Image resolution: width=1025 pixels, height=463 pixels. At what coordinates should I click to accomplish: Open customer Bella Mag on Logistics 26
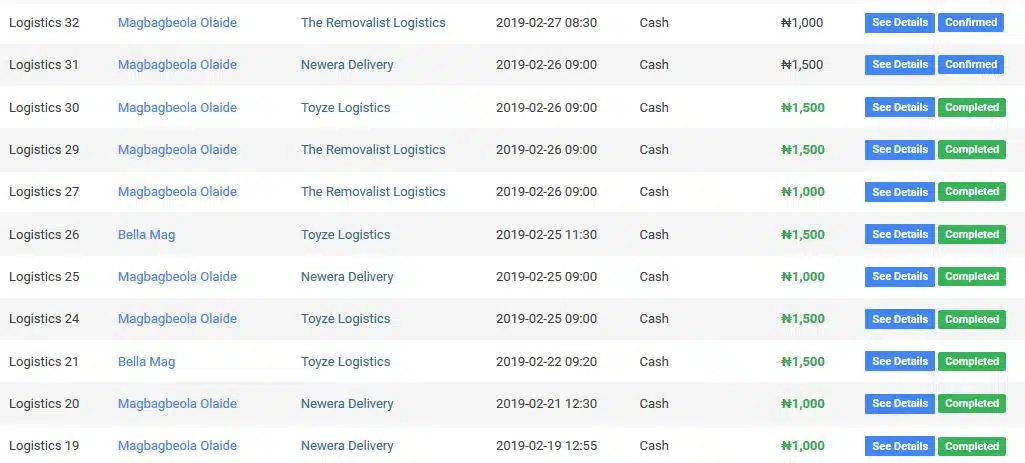tap(146, 234)
